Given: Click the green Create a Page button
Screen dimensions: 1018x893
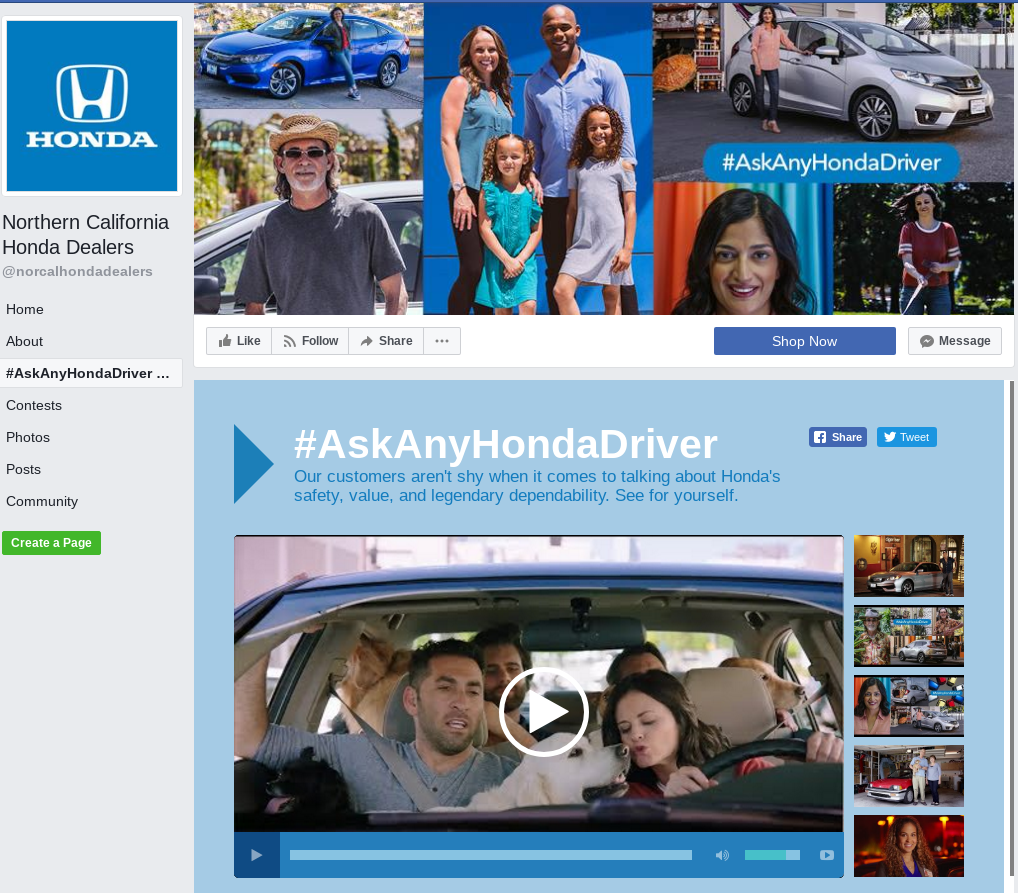Looking at the screenshot, I should click(51, 543).
